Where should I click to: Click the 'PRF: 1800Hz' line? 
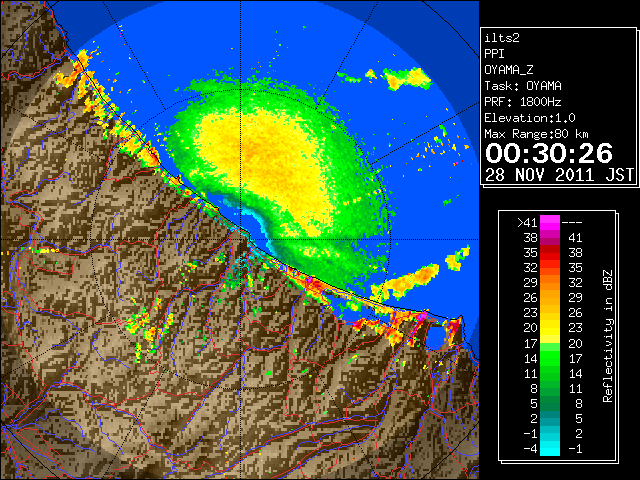tap(523, 102)
